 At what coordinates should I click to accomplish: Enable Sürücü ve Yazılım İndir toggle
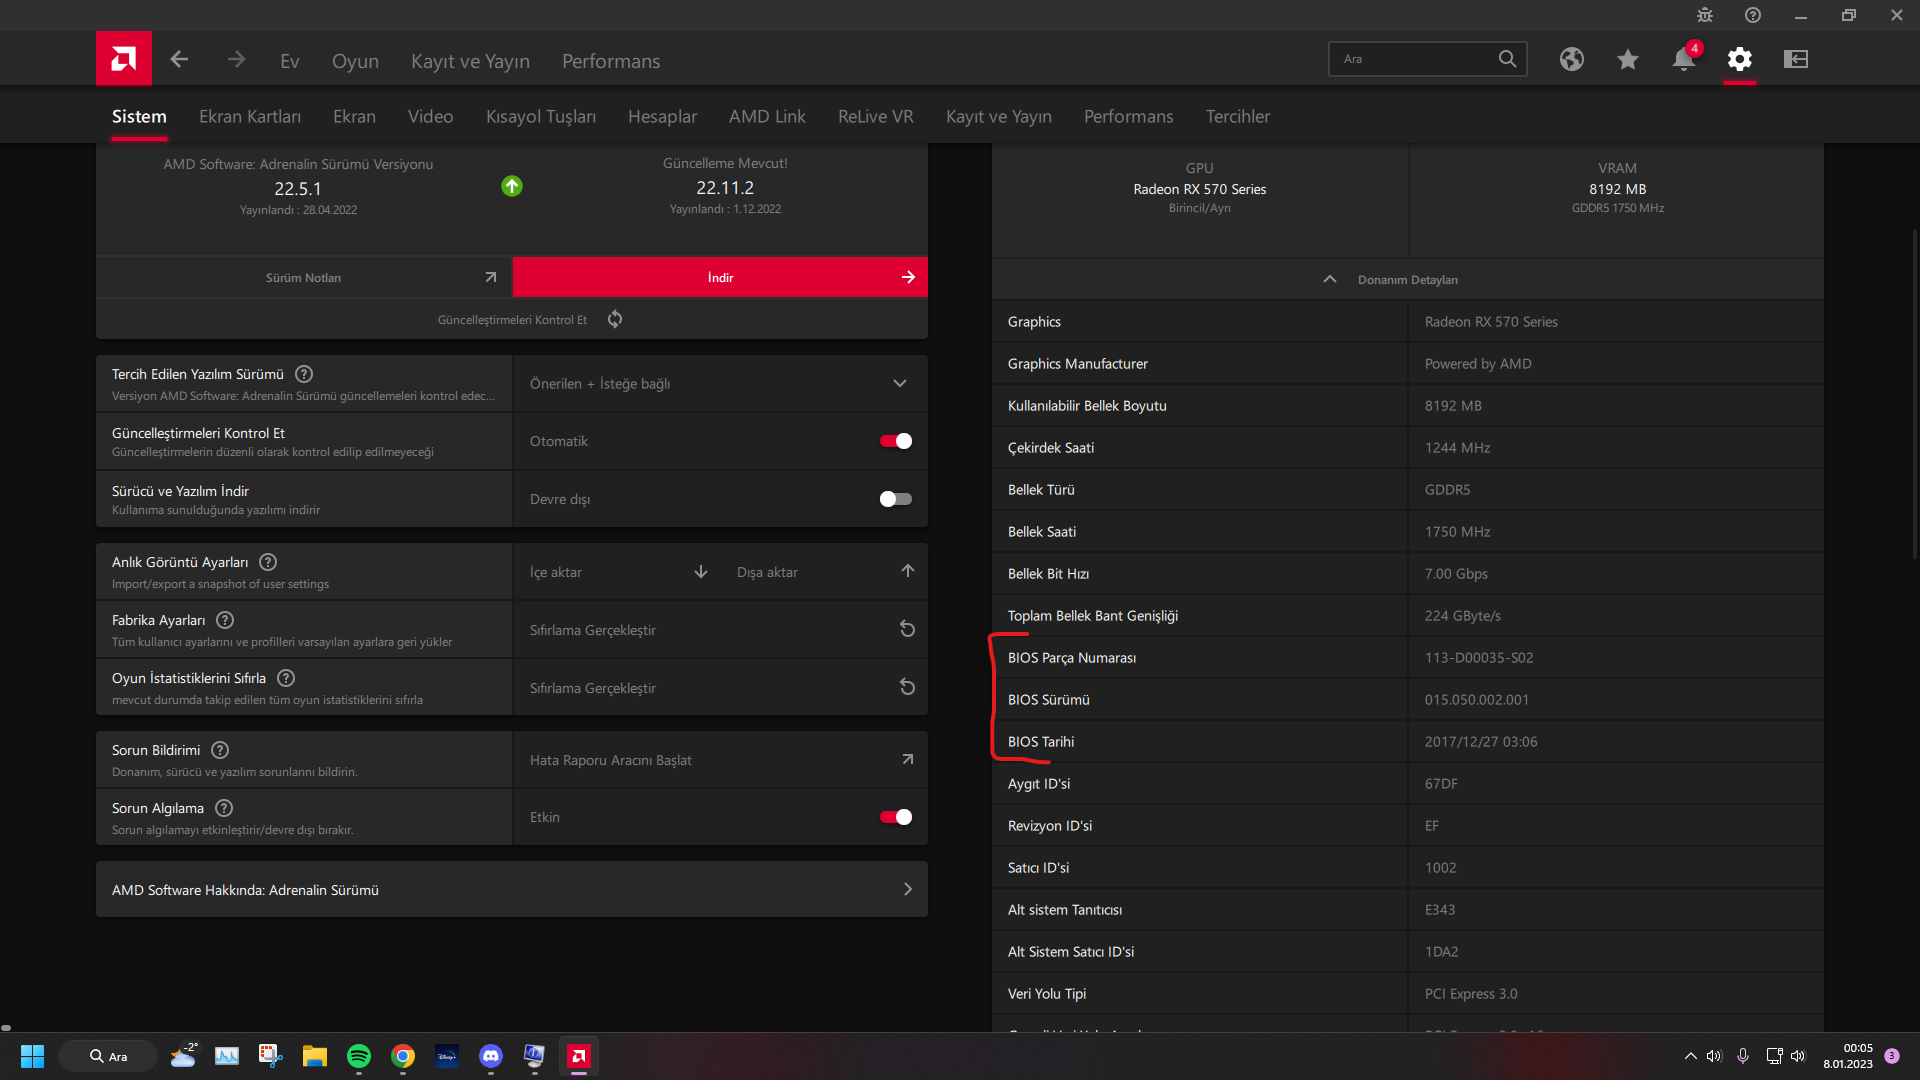(895, 499)
